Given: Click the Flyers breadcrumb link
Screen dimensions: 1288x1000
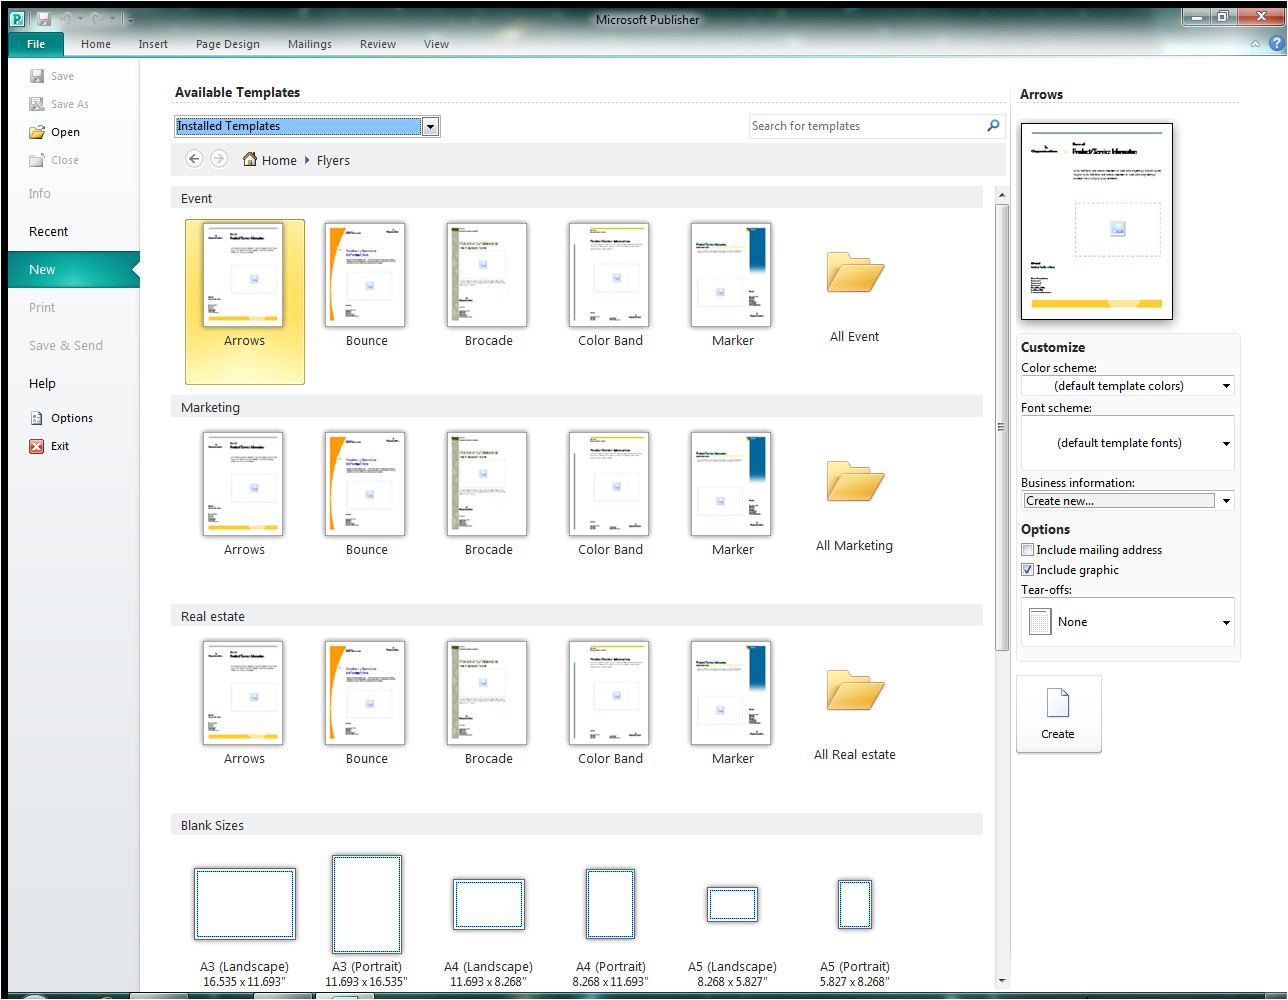Looking at the screenshot, I should [333, 161].
